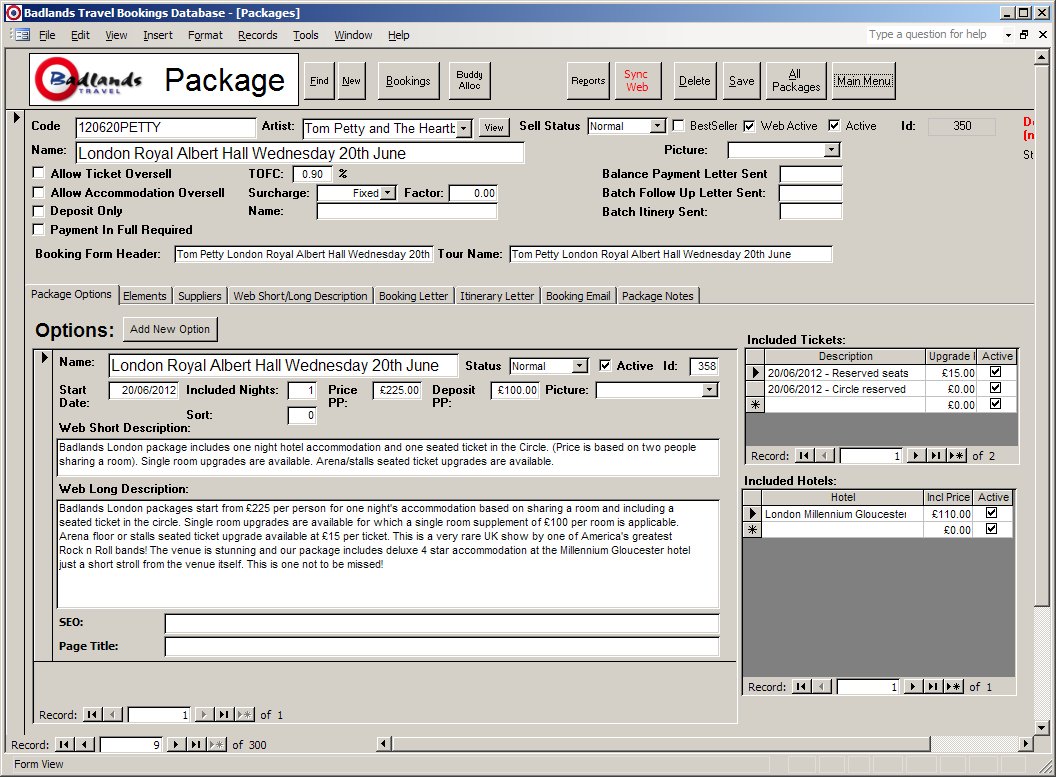Image resolution: width=1056 pixels, height=777 pixels.
Task: Open the option Picture dropdown beside Deposit PP
Action: click(x=709, y=390)
